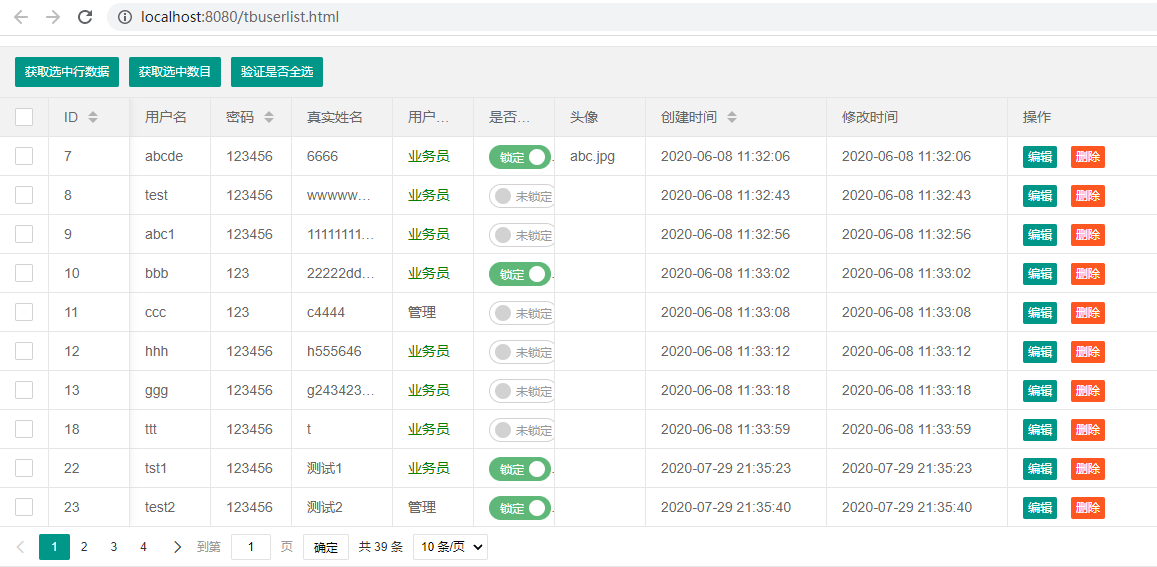
Task: Go to next page with right chevron
Action: point(177,547)
